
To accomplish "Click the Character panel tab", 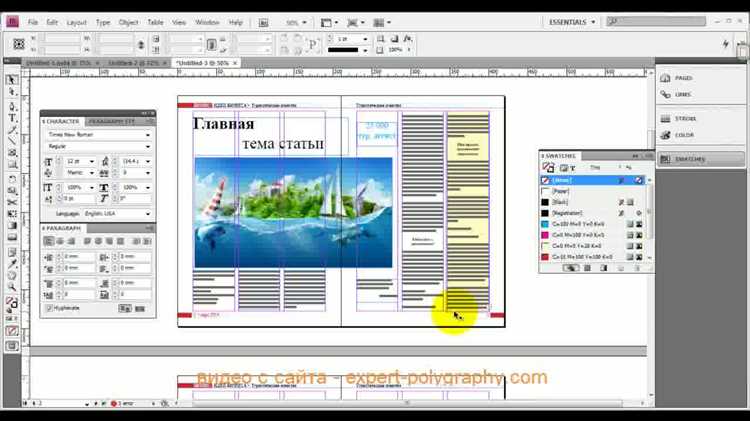I will (x=62, y=122).
